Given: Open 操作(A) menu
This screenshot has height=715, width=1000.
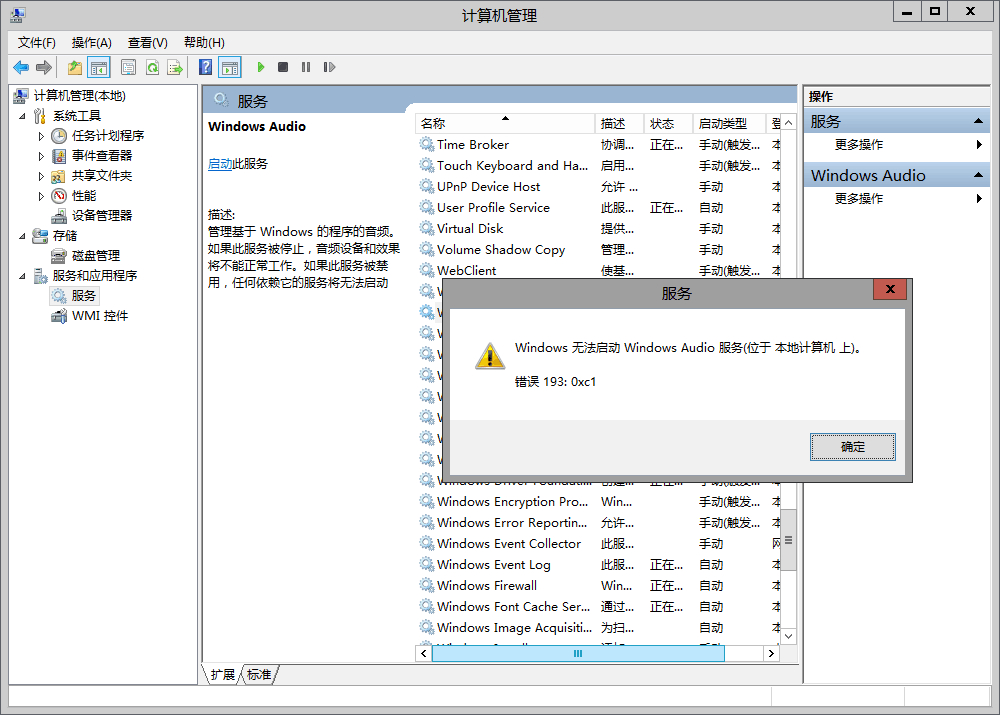Looking at the screenshot, I should (x=91, y=43).
